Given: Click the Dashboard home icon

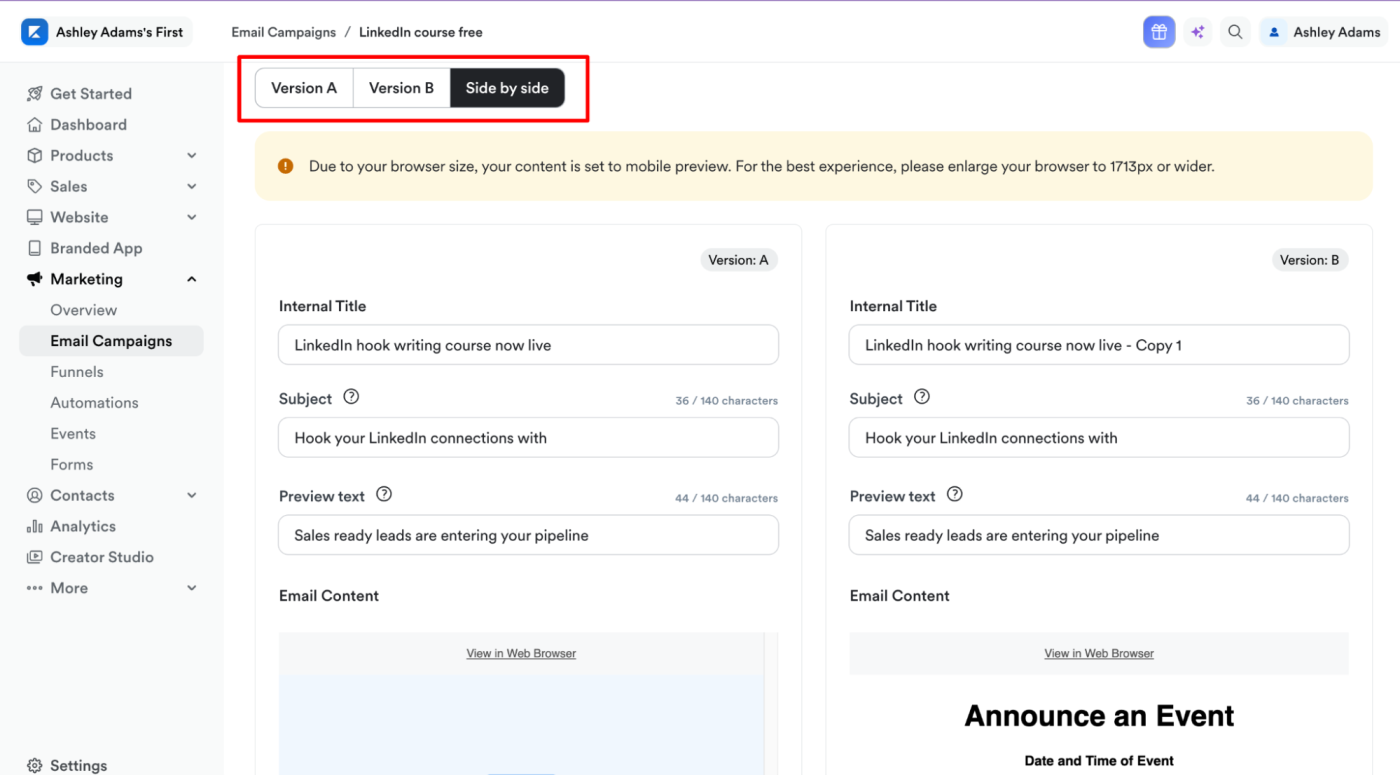Looking at the screenshot, I should (35, 125).
